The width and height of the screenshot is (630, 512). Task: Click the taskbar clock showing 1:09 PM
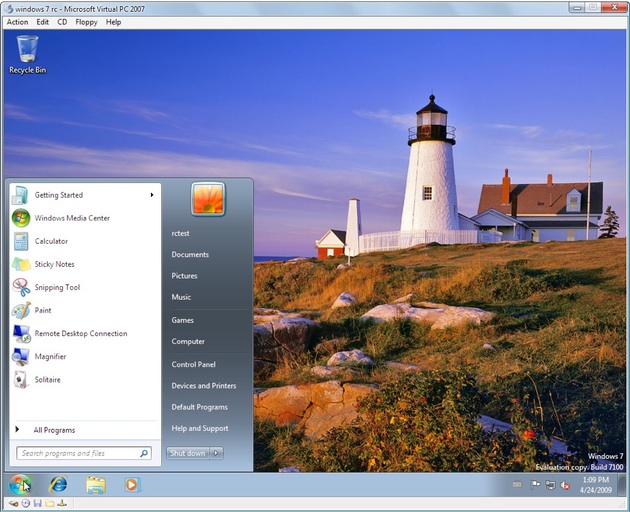pos(595,485)
